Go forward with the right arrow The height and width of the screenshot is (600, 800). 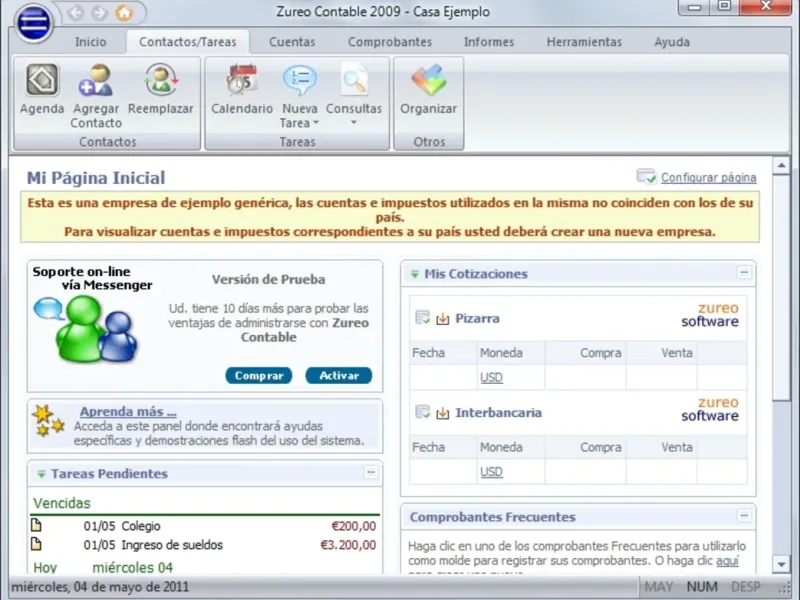(x=99, y=12)
